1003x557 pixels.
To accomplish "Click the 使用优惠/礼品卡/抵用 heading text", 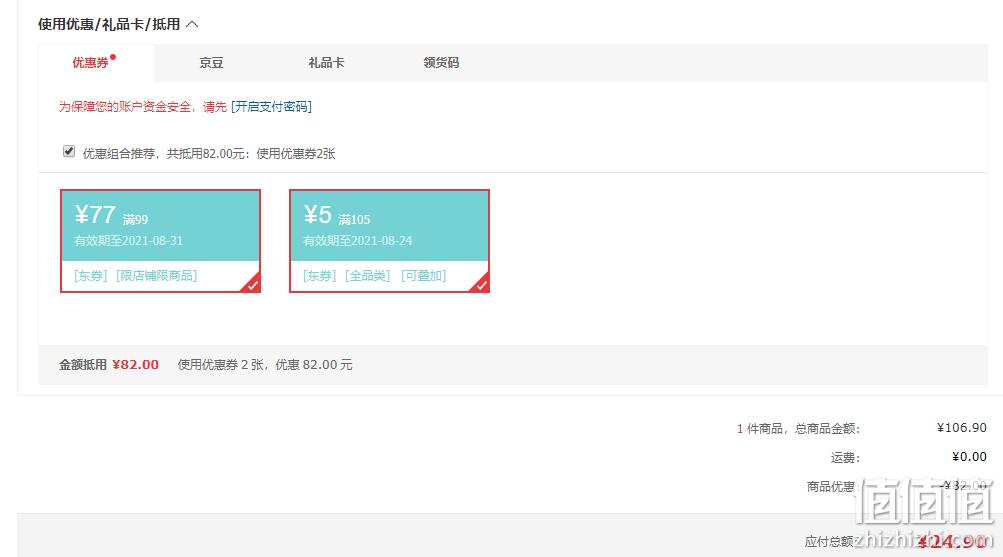I will tap(109, 24).
